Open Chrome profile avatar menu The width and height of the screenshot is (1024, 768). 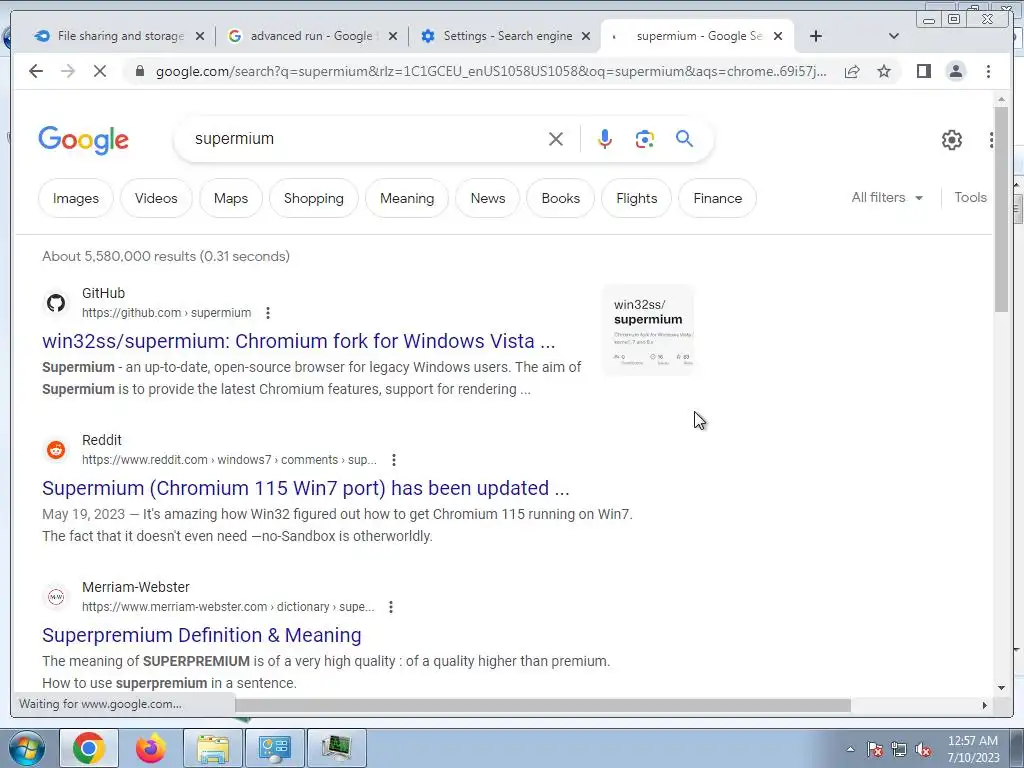955,71
